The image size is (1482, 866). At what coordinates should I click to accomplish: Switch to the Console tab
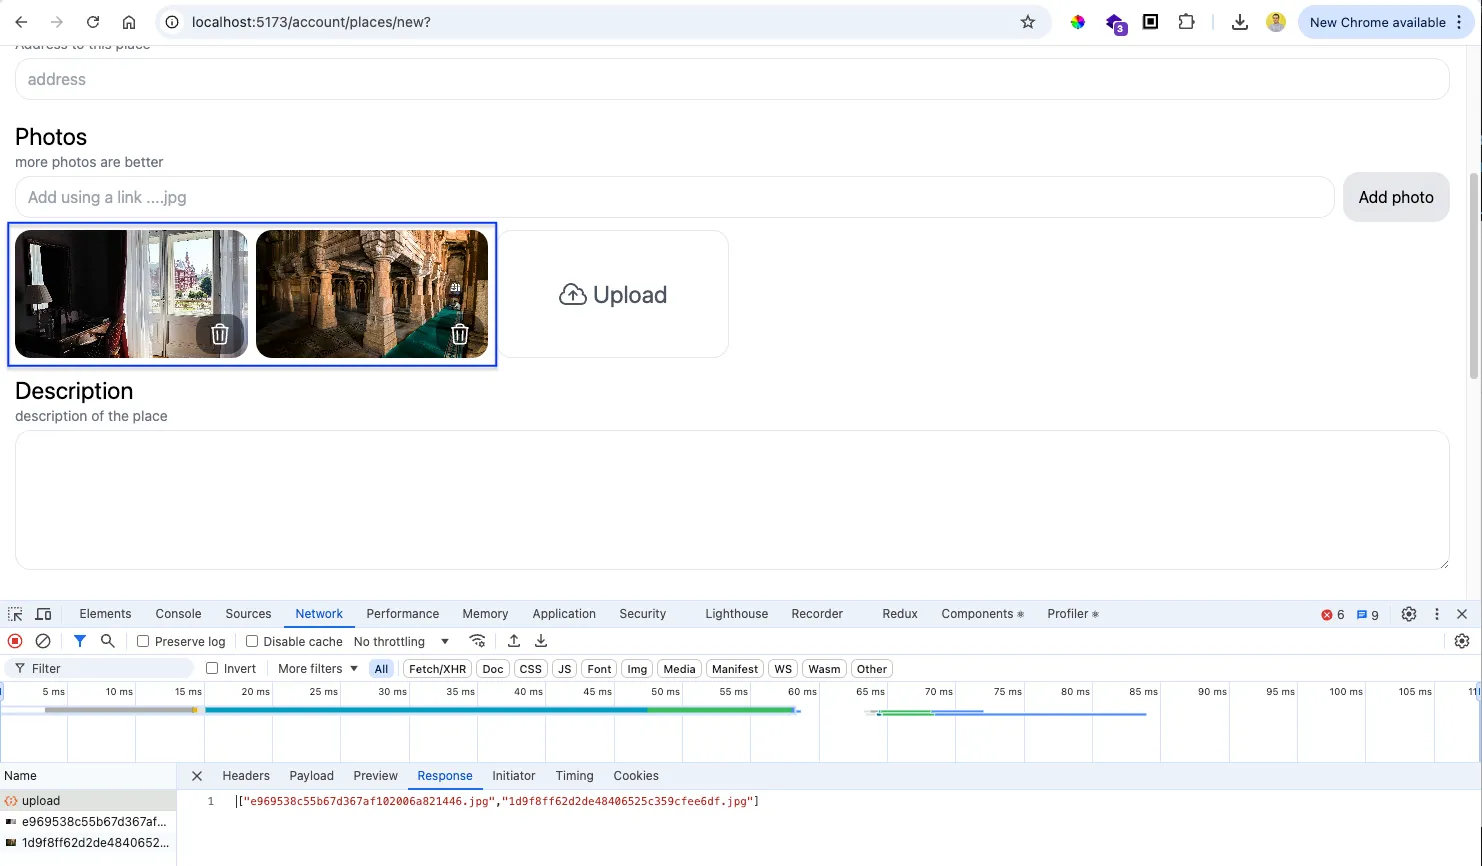[178, 614]
